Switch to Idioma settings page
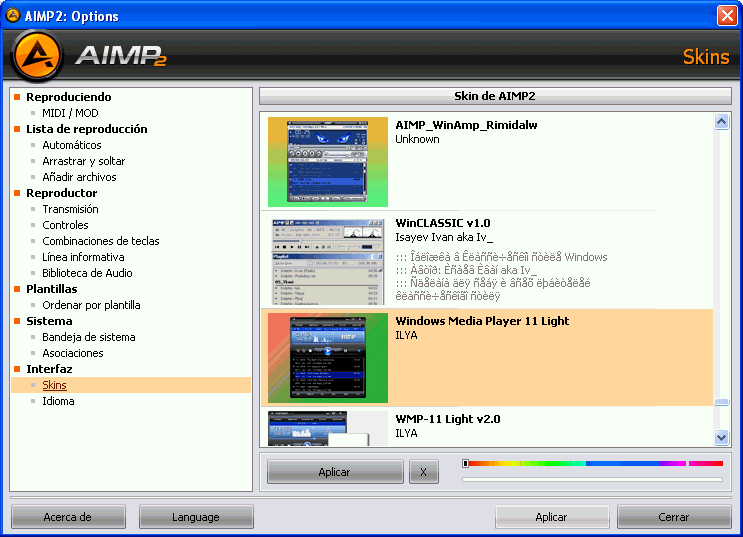This screenshot has width=743, height=537. click(x=58, y=401)
